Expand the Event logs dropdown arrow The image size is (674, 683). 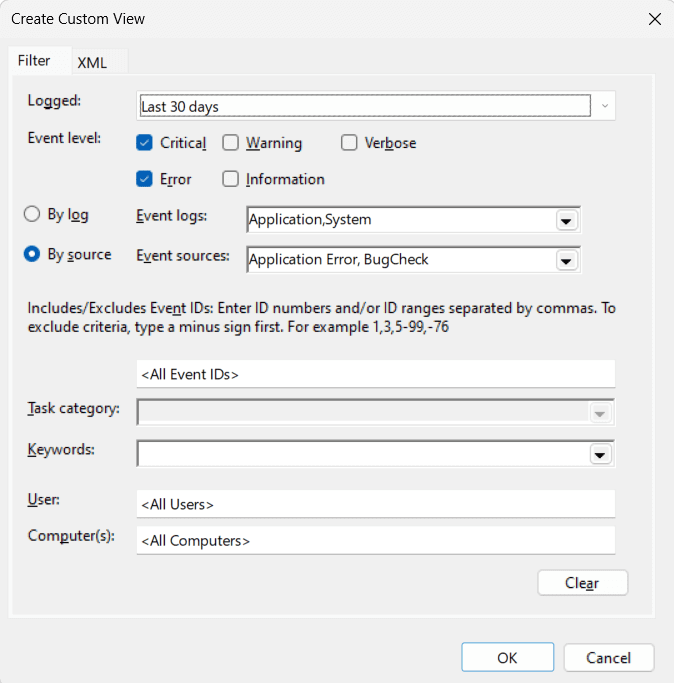(567, 220)
